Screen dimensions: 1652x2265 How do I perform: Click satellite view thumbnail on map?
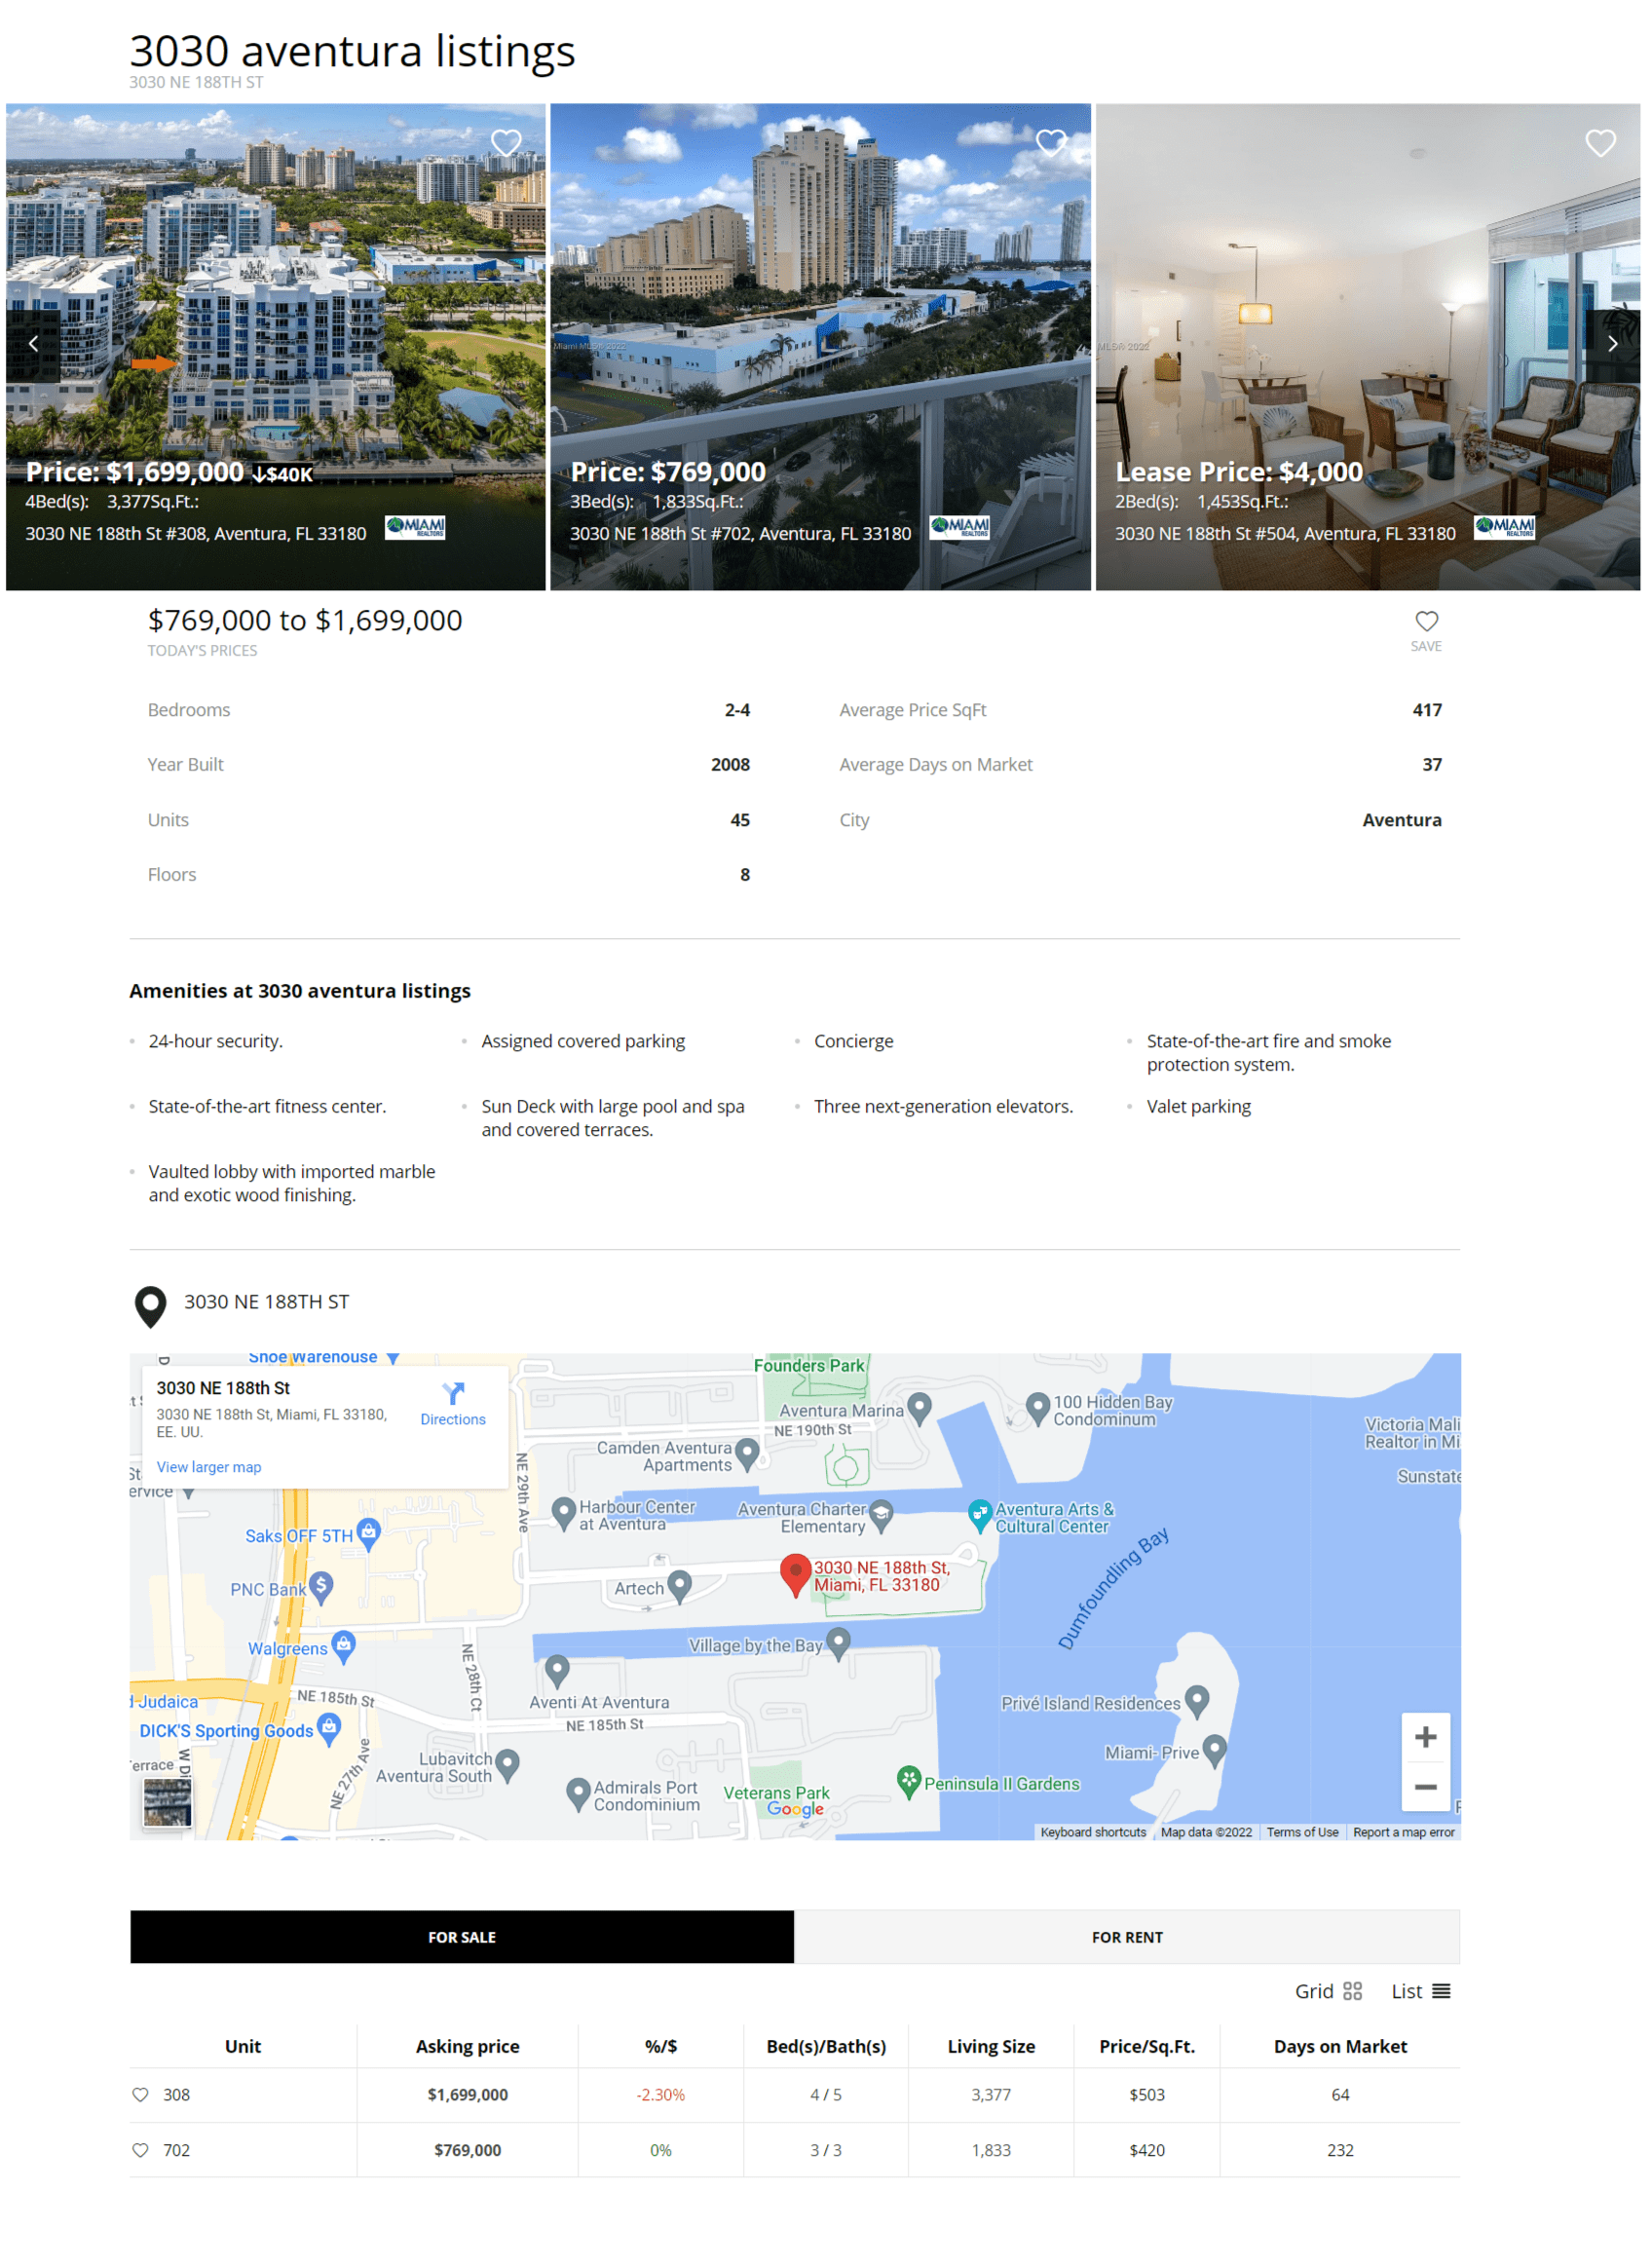[167, 1803]
